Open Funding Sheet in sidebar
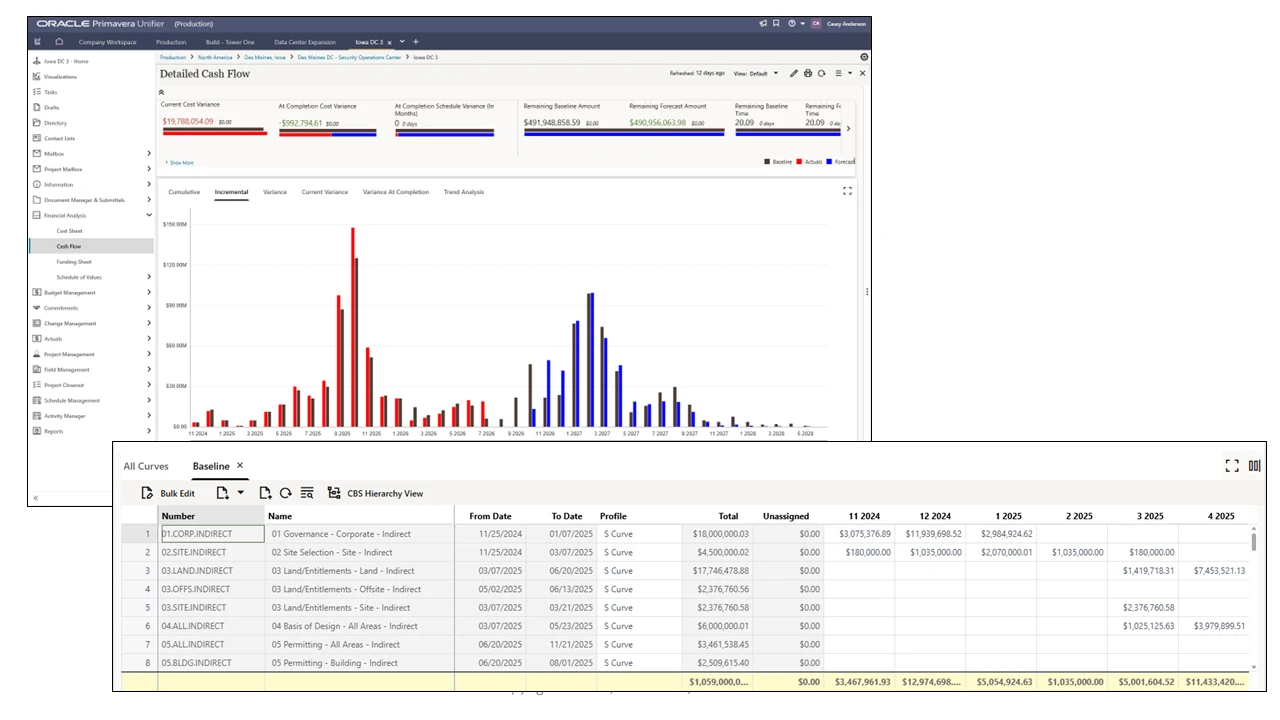 (x=74, y=262)
